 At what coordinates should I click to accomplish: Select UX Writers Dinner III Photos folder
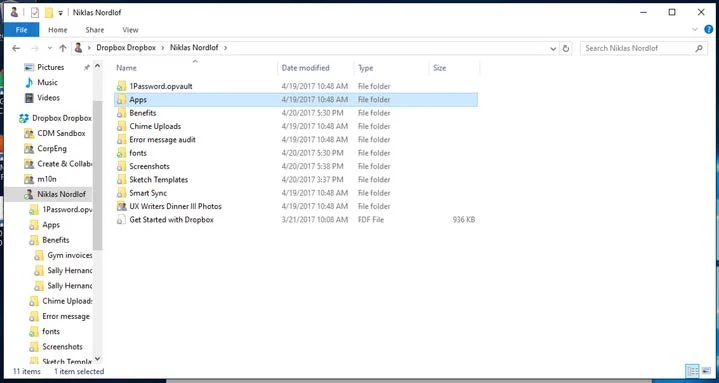click(x=175, y=206)
